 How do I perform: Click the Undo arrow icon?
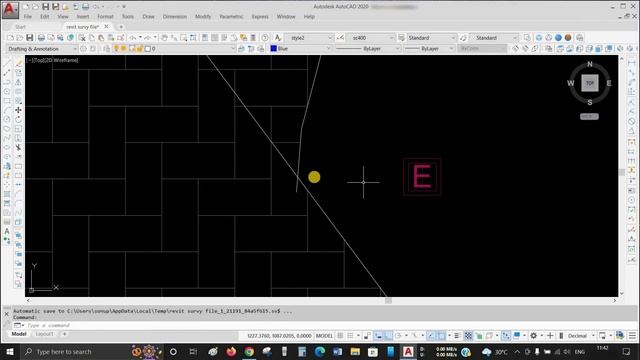coord(133,38)
